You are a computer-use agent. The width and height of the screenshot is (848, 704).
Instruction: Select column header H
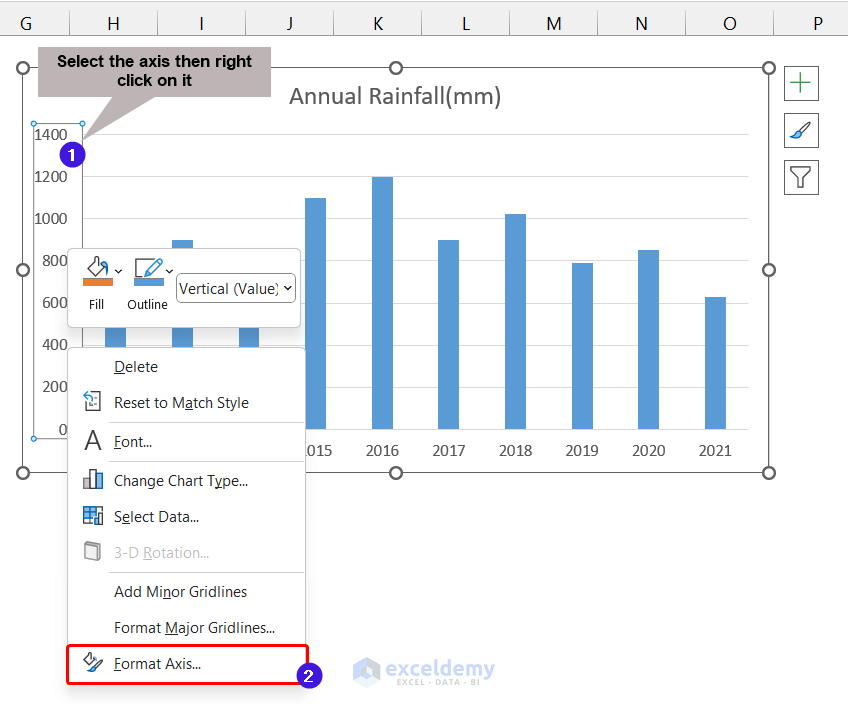pos(114,23)
